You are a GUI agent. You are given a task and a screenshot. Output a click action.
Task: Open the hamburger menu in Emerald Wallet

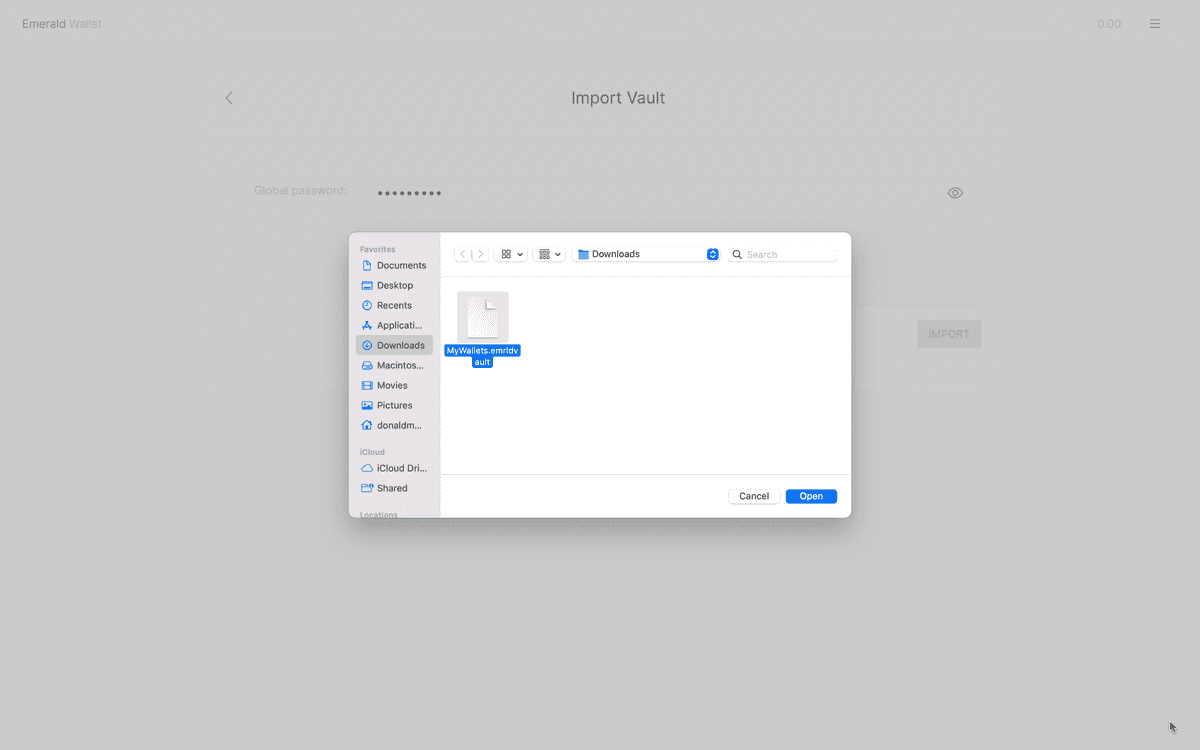pyautogui.click(x=1155, y=24)
